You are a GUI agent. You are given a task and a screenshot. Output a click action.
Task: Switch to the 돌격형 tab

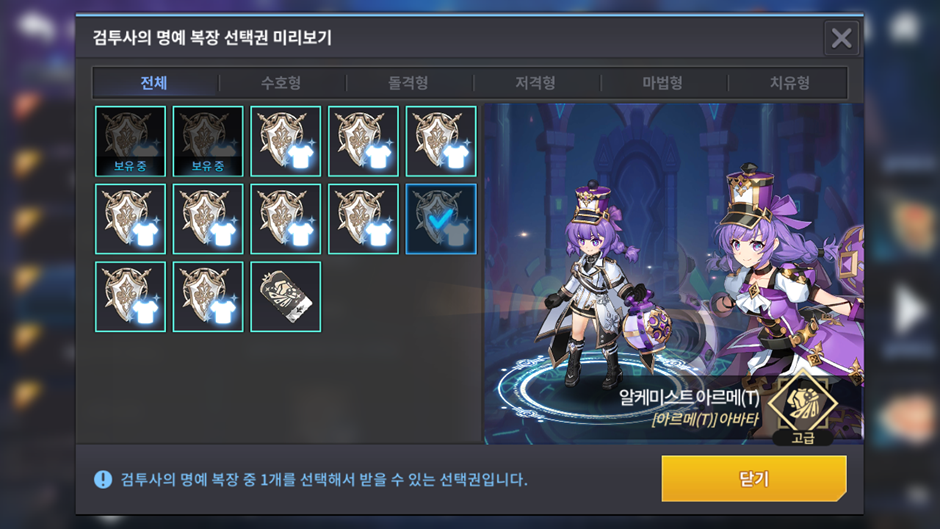coord(408,83)
